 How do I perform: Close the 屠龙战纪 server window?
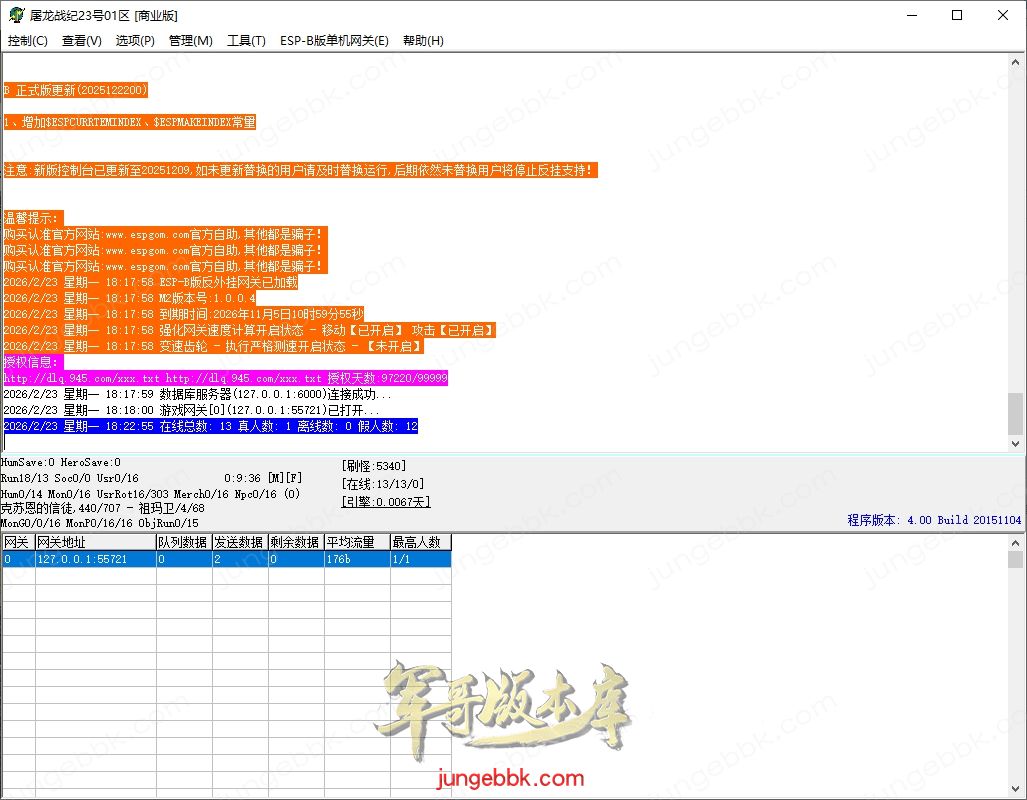[1003, 15]
